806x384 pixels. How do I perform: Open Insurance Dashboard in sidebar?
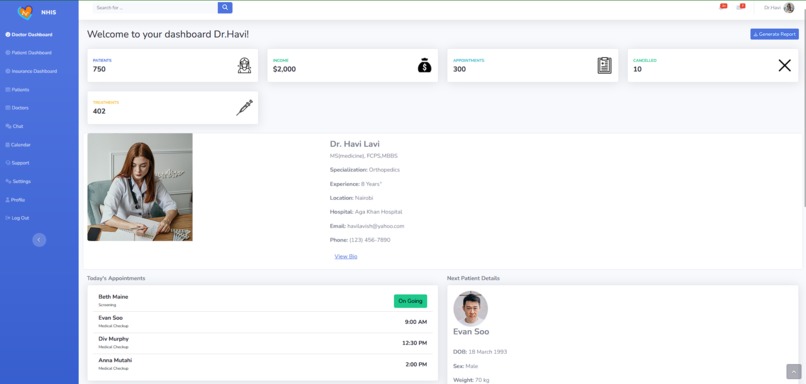click(31, 71)
